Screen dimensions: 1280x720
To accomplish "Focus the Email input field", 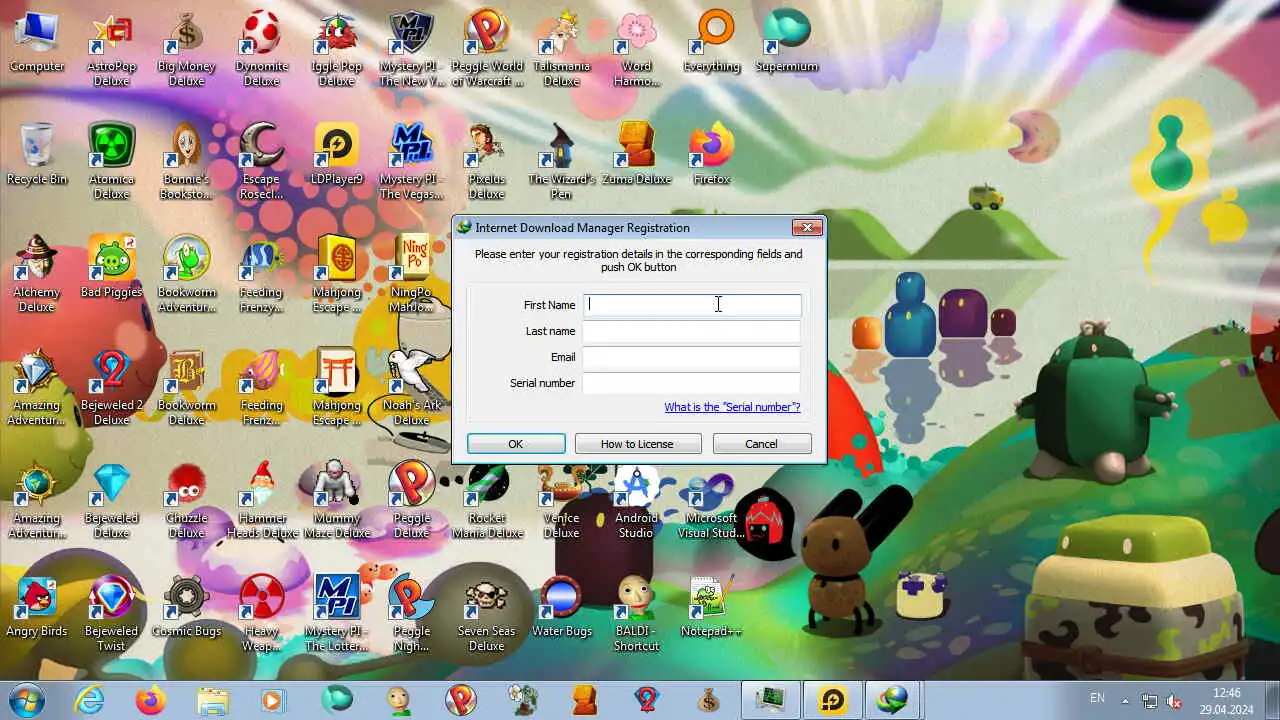I will [x=692, y=357].
